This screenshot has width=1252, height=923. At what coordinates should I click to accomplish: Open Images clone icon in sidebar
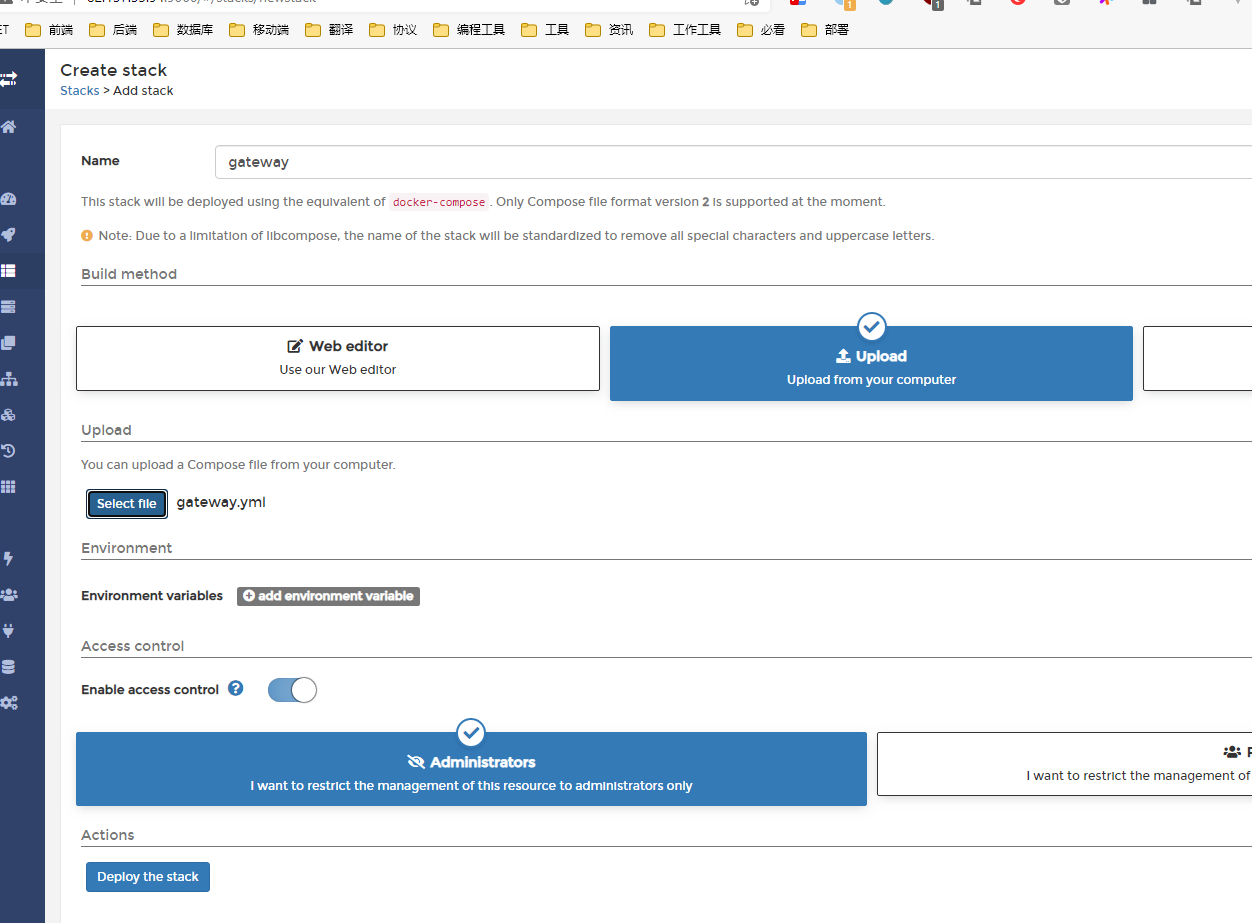pos(8,343)
